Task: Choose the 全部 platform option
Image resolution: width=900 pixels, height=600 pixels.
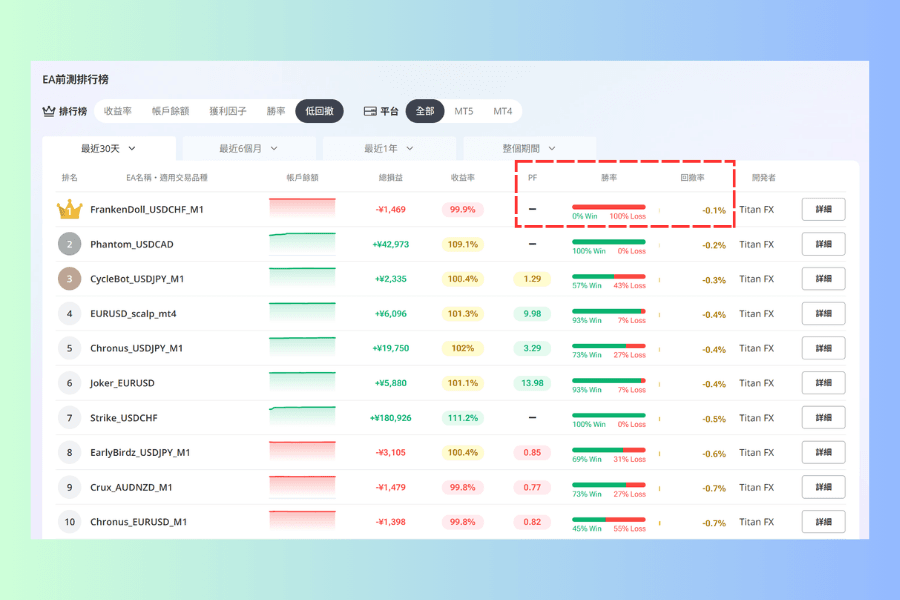Action: coord(425,111)
